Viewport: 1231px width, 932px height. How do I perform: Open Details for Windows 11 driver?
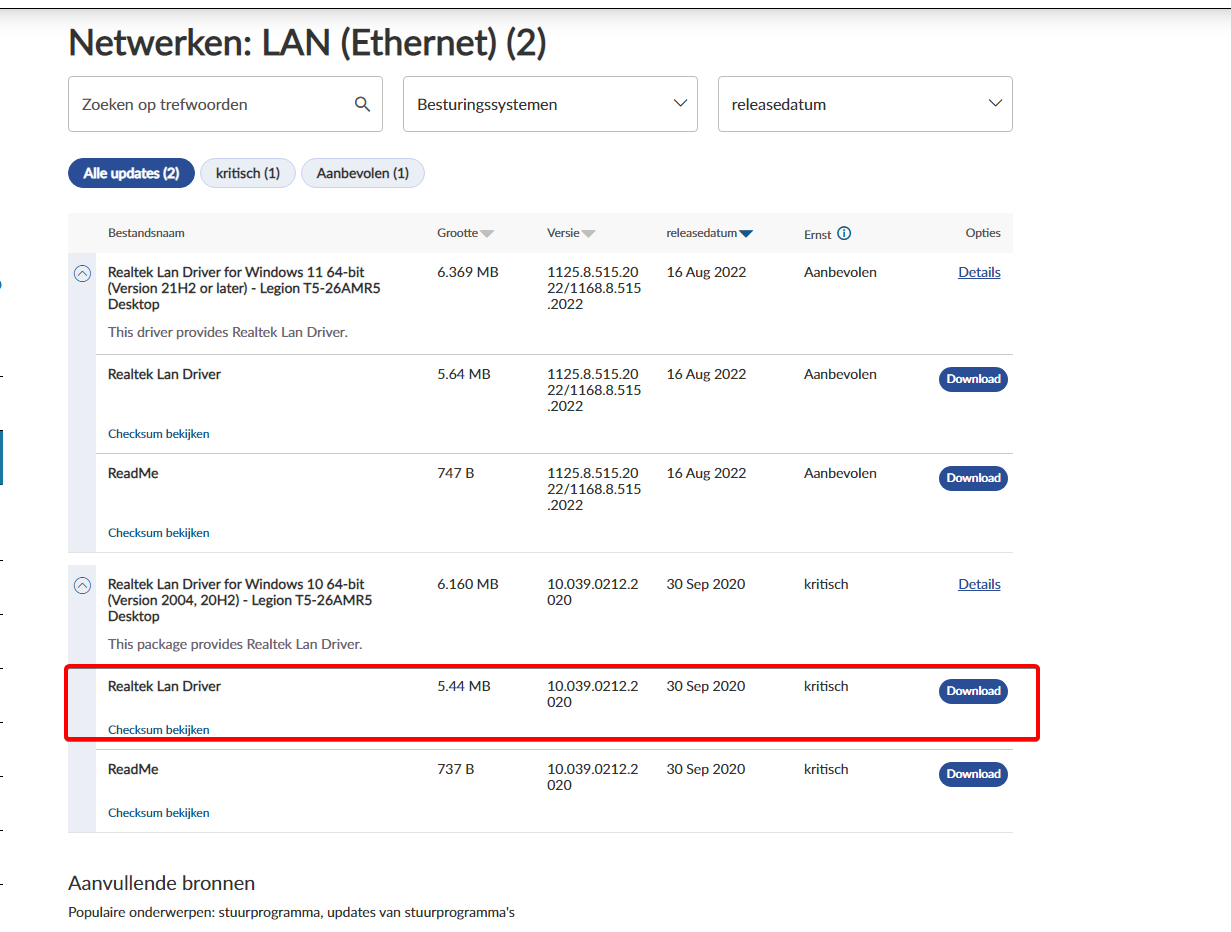[979, 272]
